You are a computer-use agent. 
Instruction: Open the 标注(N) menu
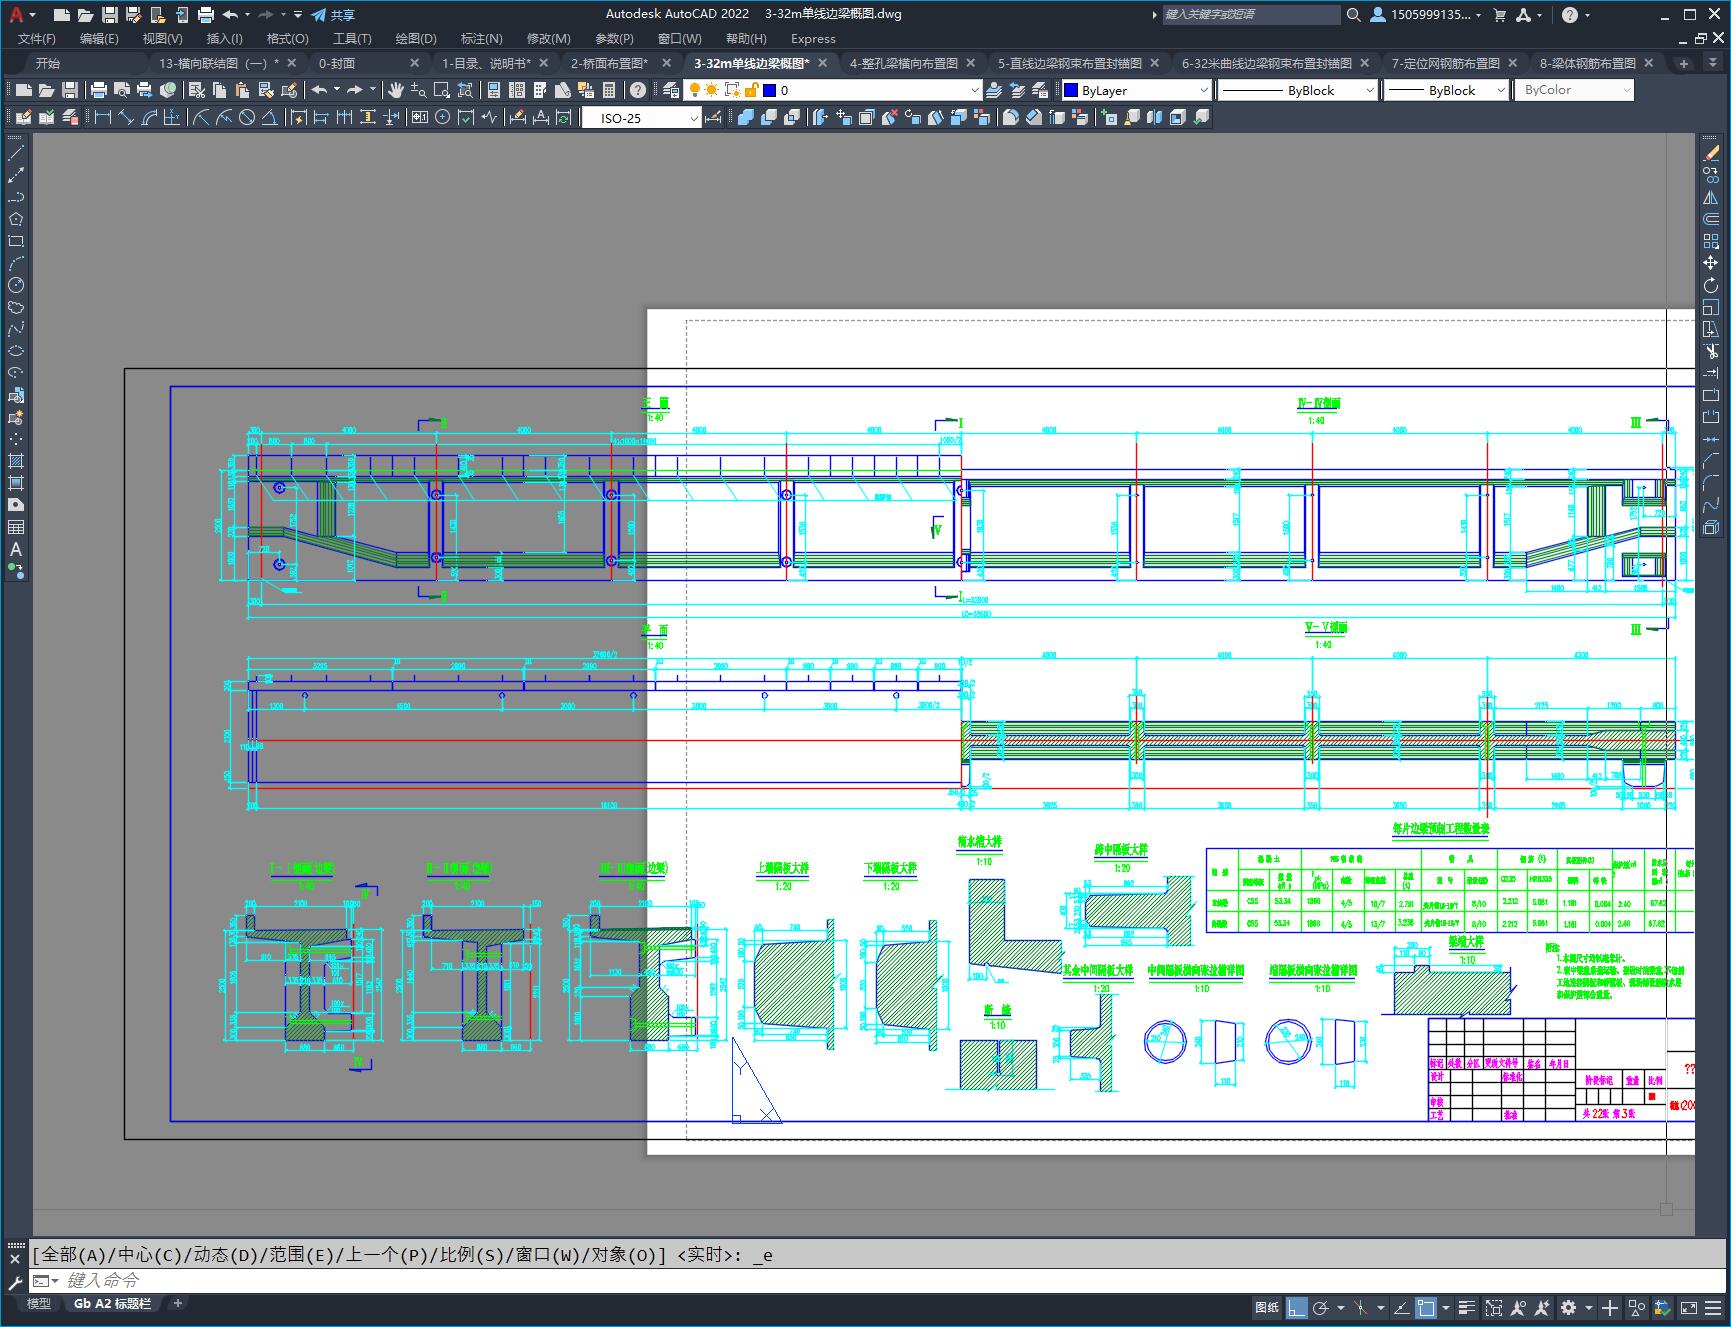click(x=481, y=38)
